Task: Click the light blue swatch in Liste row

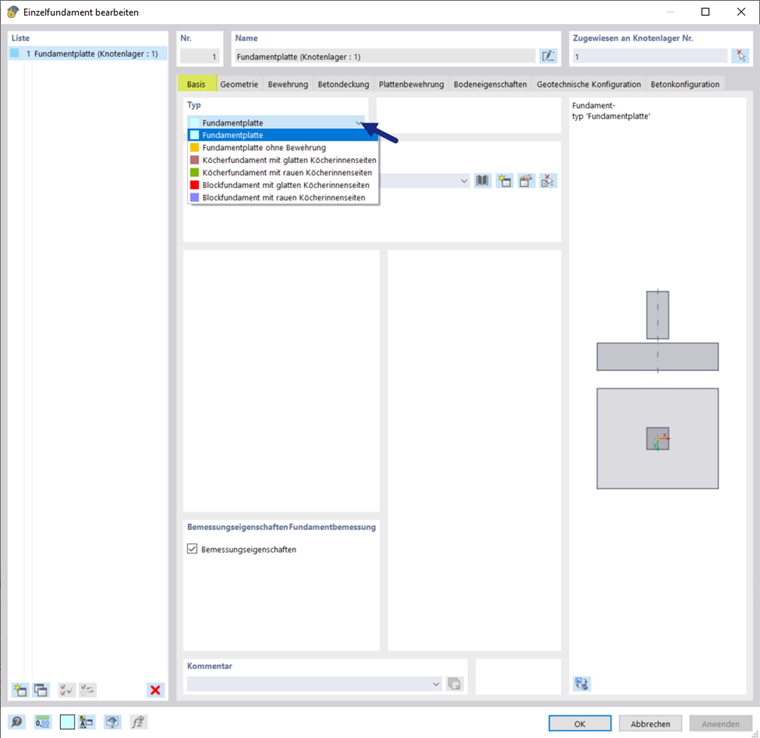Action: pyautogui.click(x=15, y=53)
